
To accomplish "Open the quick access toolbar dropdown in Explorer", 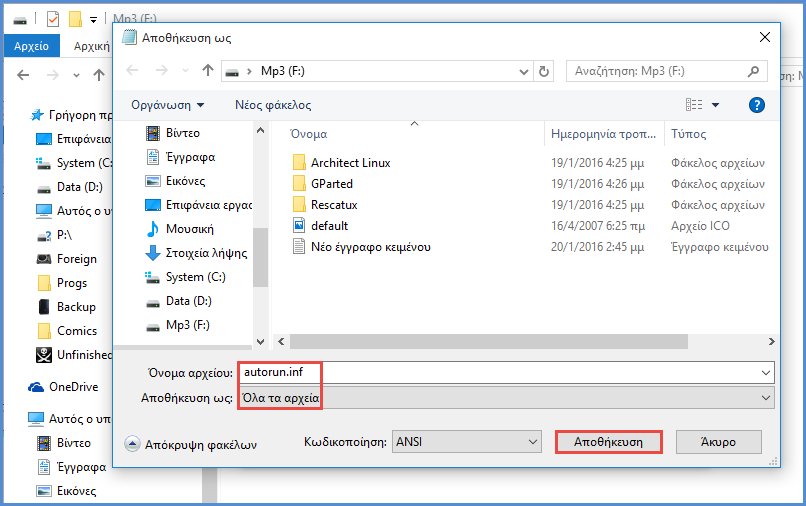I will 93,20.
